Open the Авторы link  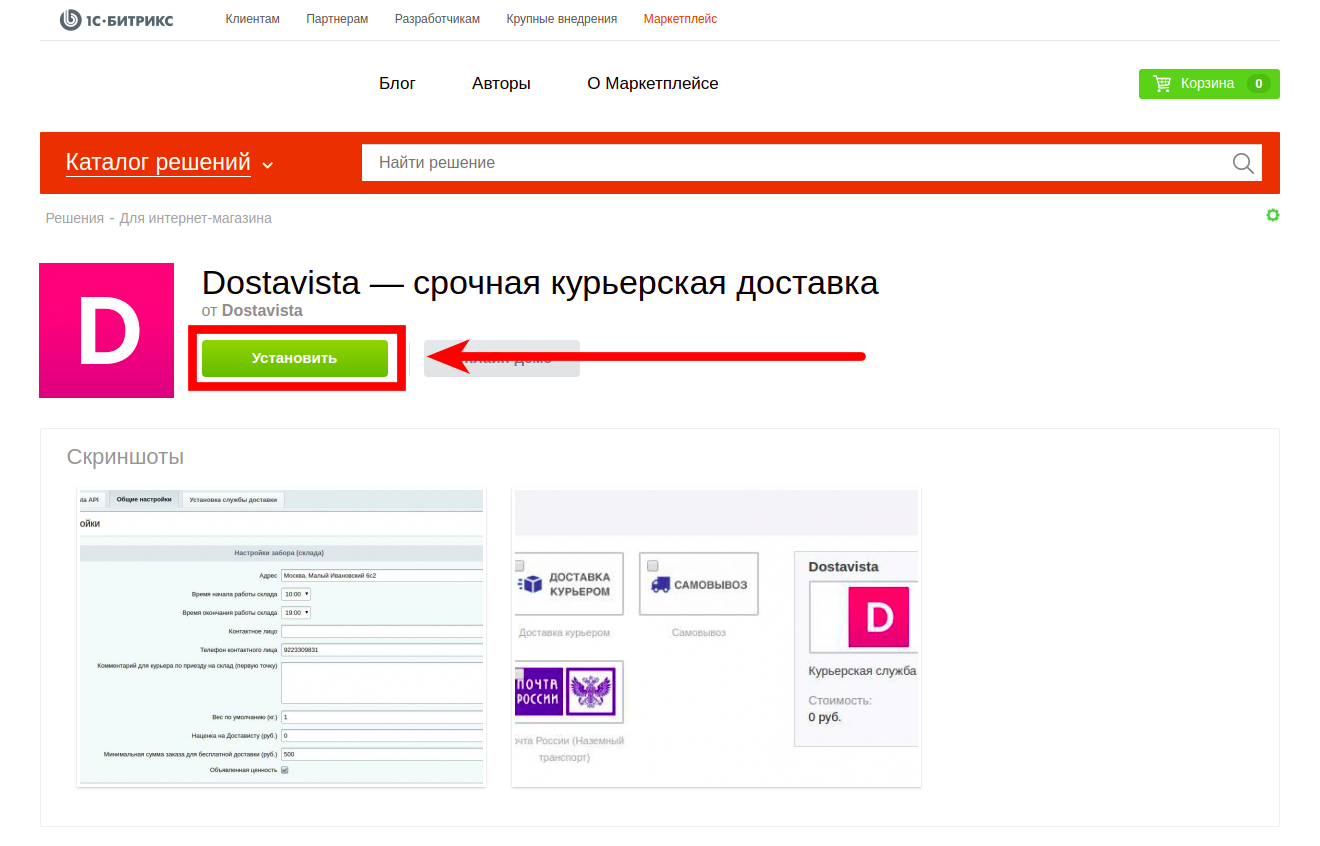pyautogui.click(x=501, y=84)
